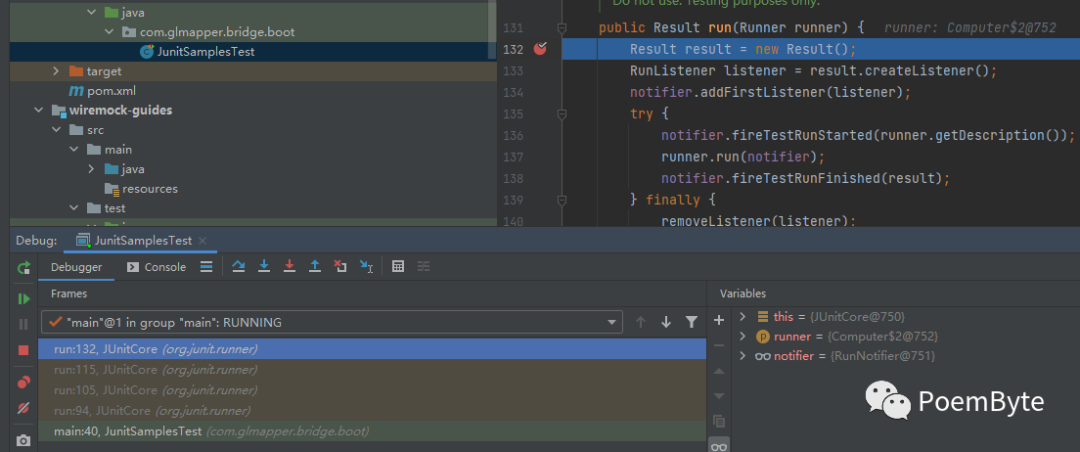Select frame run:115, JUnitCore
Viewport: 1080px width, 452px height.
point(372,369)
